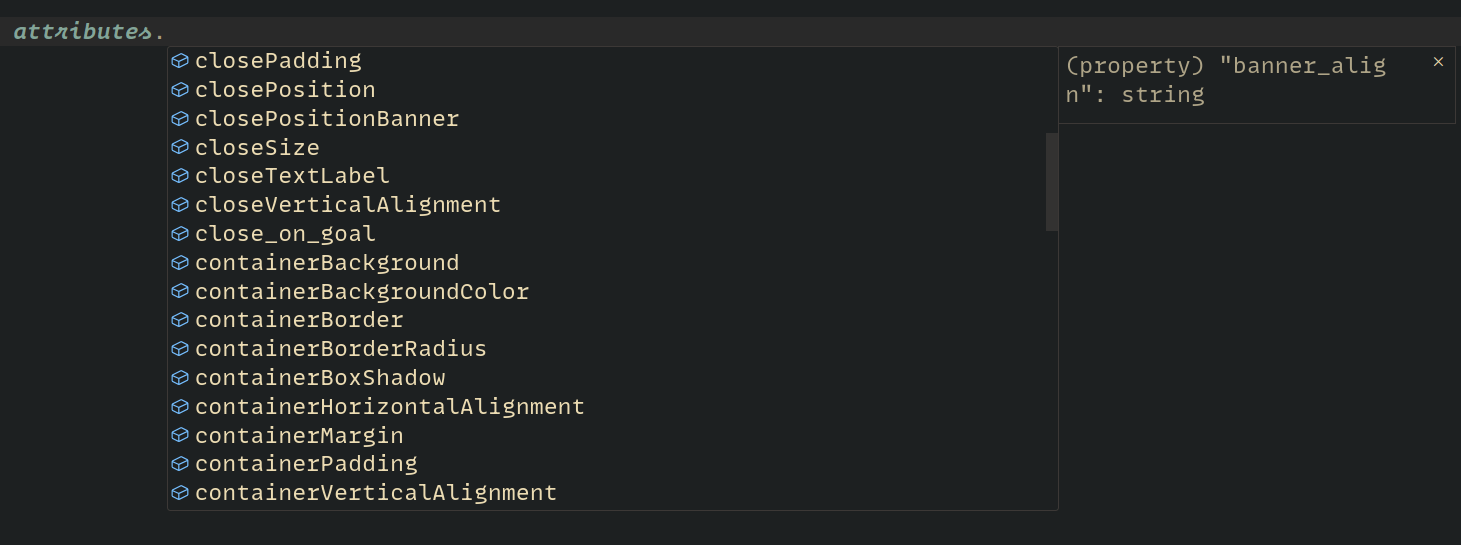Select the containerHorizontalAlignment completion
Image resolution: width=1461 pixels, height=545 pixels.
click(x=390, y=407)
